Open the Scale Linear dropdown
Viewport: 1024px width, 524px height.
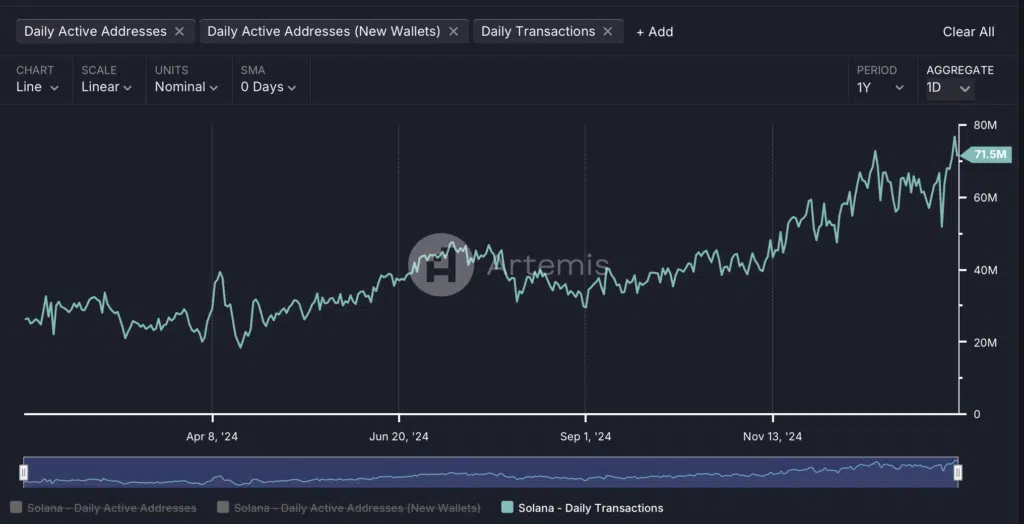(107, 87)
